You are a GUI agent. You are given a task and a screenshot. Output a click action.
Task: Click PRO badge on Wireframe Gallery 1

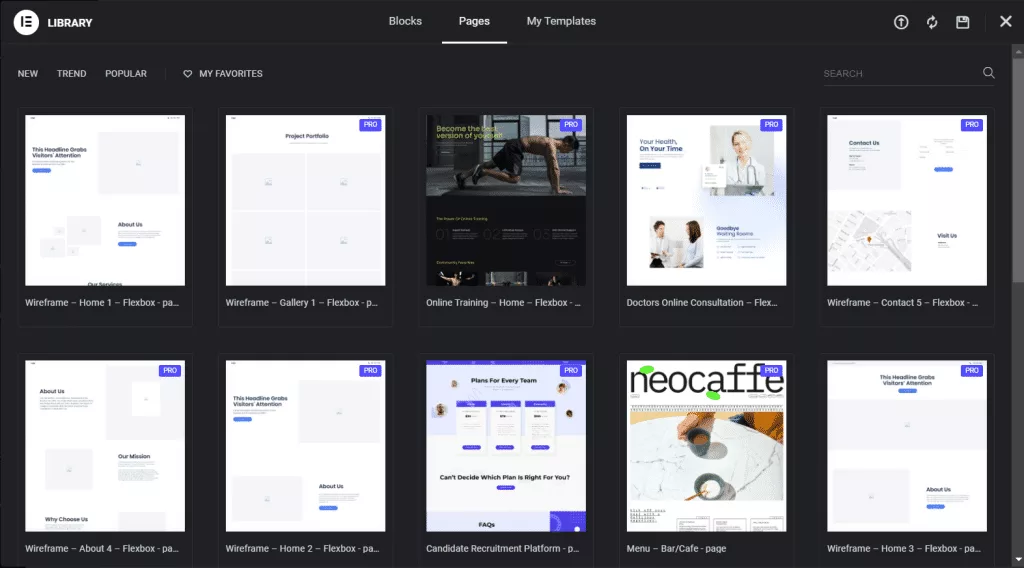370,125
